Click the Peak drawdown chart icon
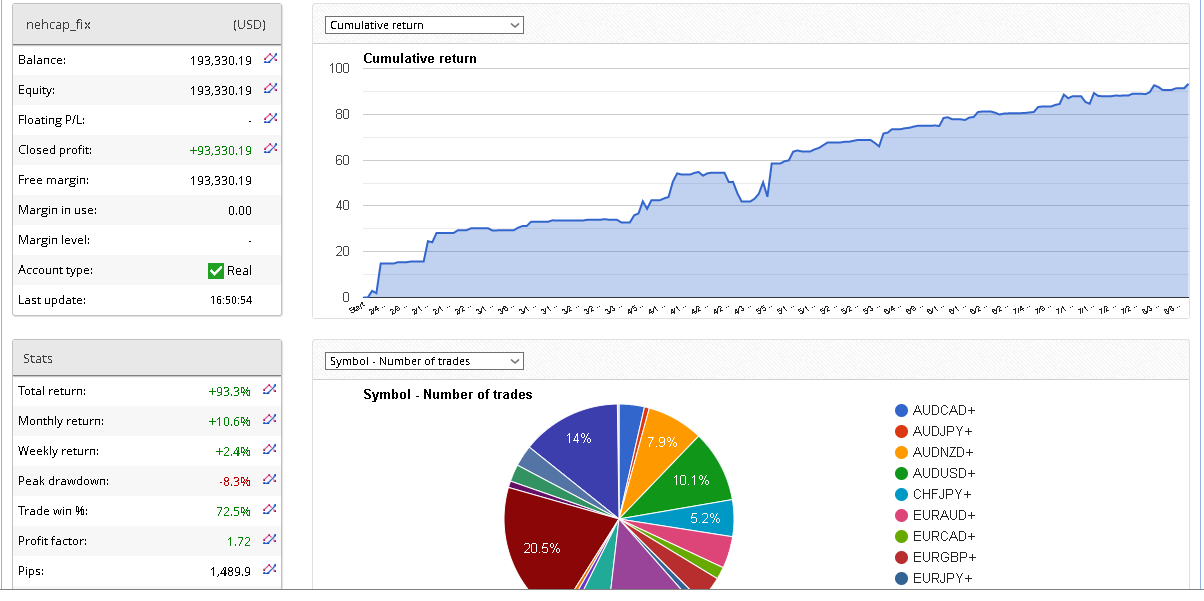The width and height of the screenshot is (1204, 601). [x=270, y=480]
